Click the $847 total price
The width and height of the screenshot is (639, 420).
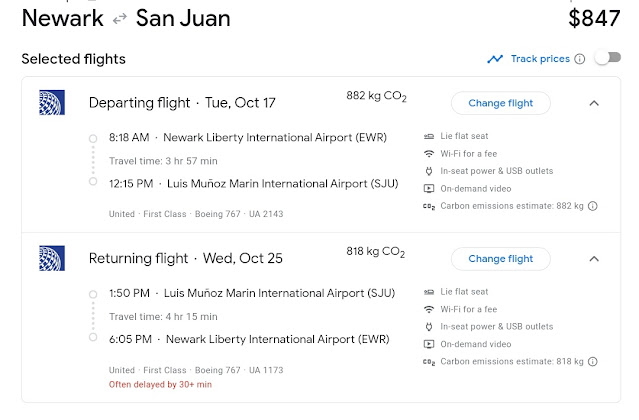point(594,18)
